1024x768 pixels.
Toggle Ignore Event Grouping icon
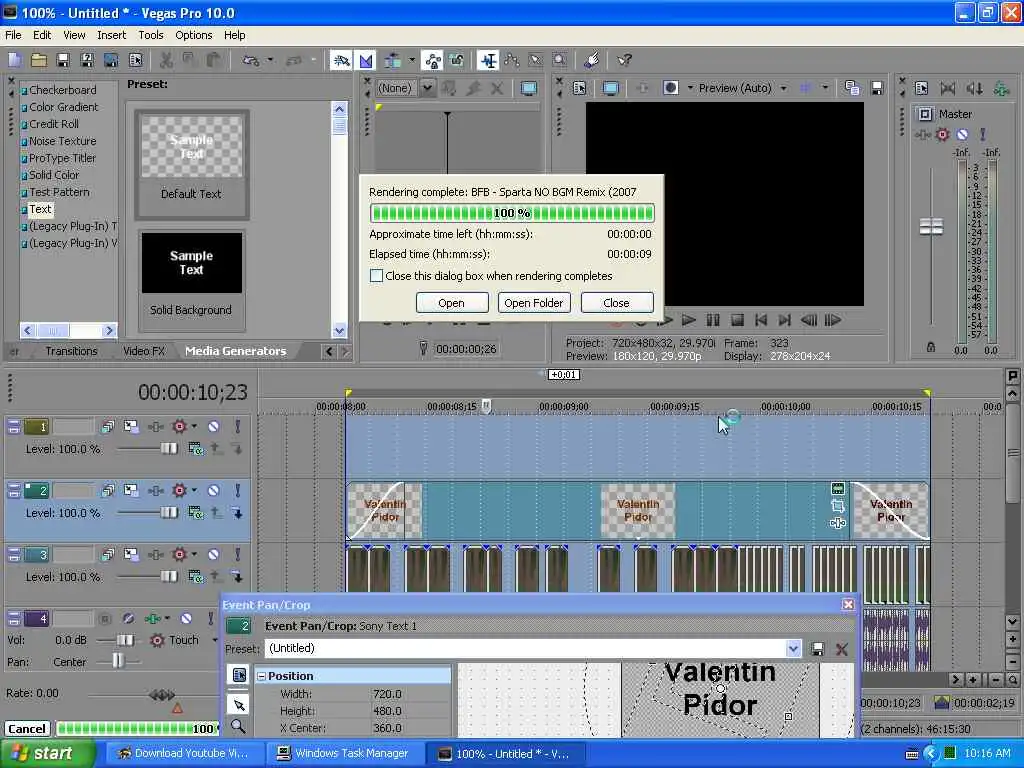[456, 61]
